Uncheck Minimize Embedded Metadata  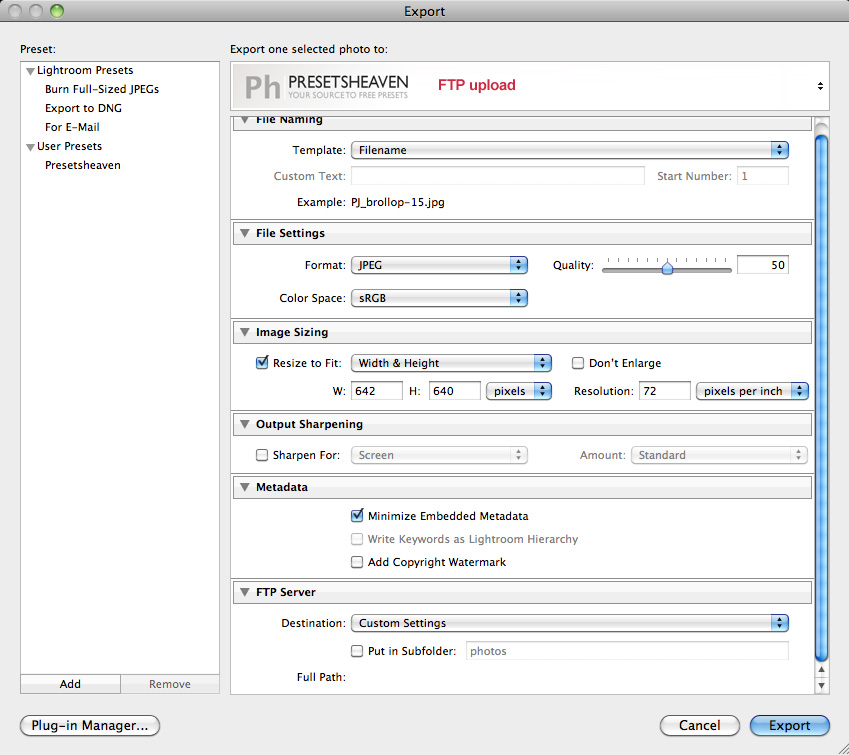[357, 516]
